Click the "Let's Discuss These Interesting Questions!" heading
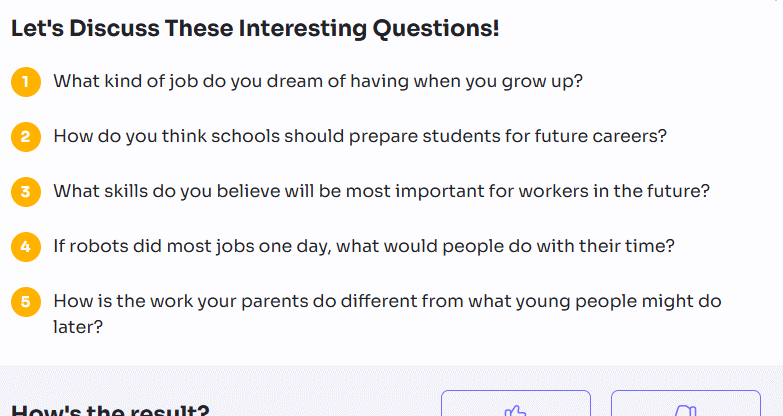 [x=255, y=28]
